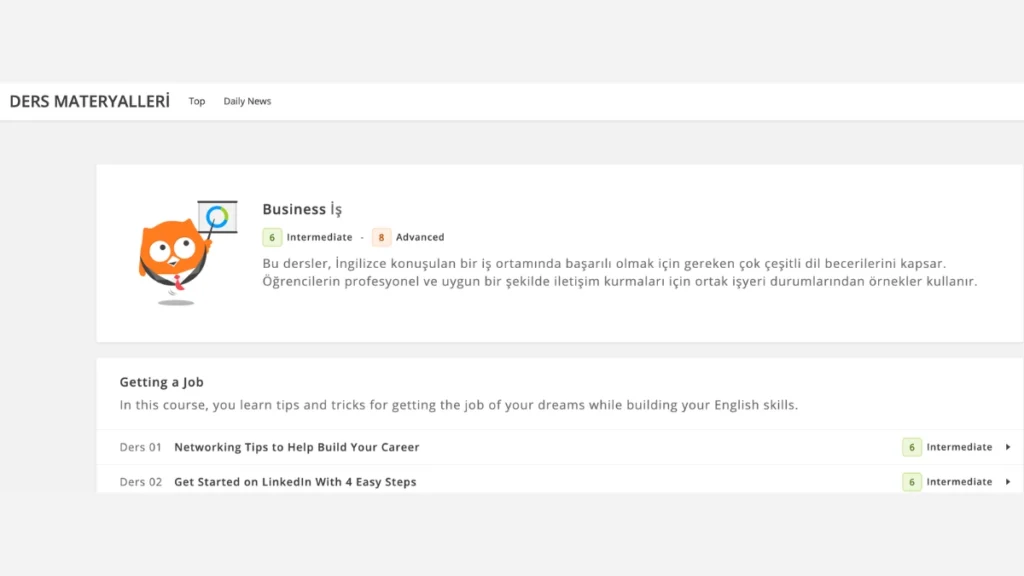Select Business İş course title
This screenshot has height=576, width=1024.
(x=302, y=209)
